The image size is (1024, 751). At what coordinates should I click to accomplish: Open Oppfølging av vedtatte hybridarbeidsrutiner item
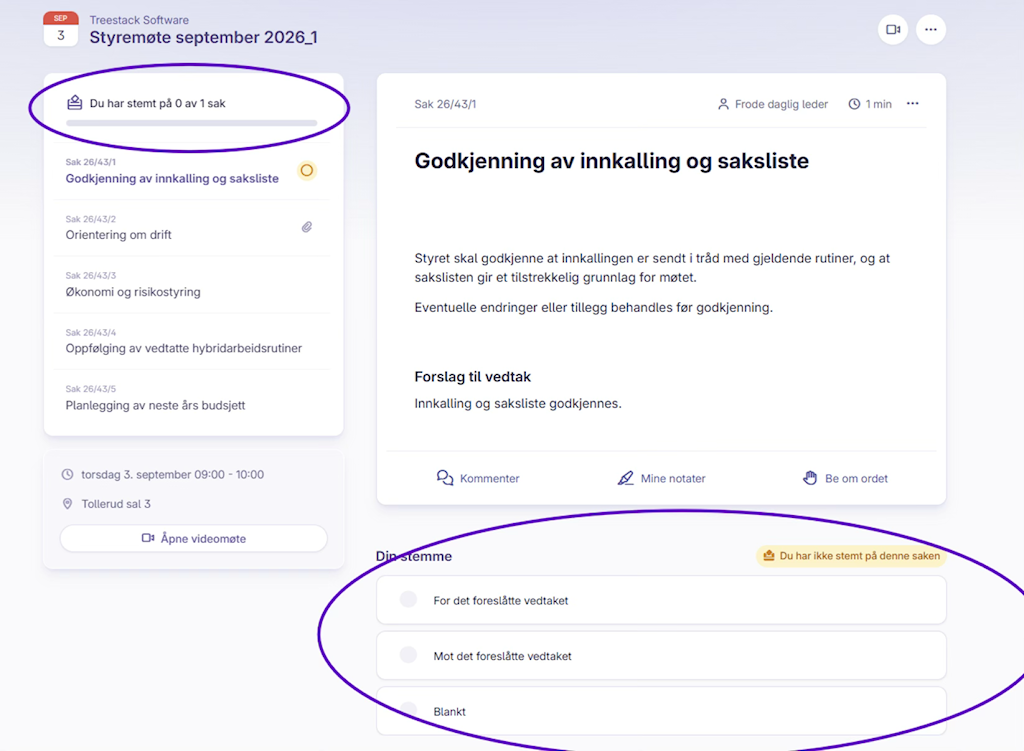193,342
